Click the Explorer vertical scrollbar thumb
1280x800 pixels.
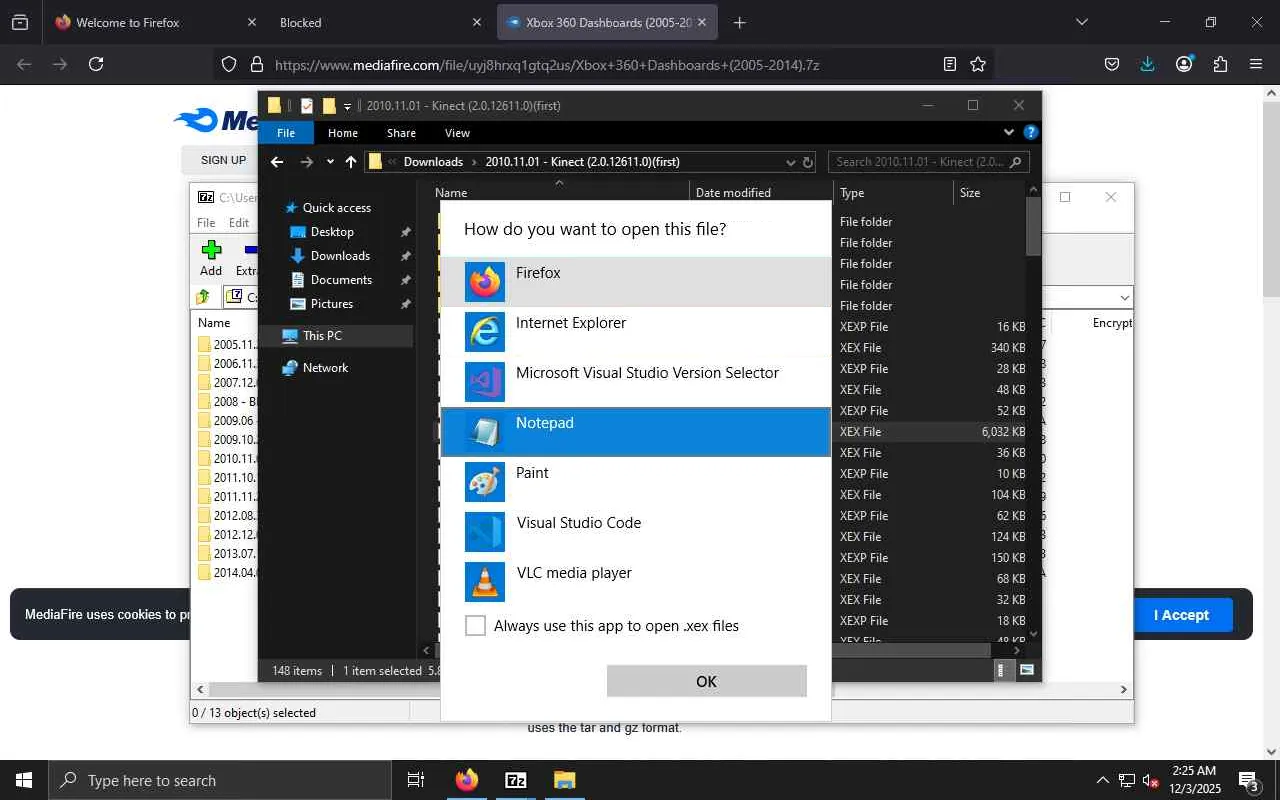(1034, 227)
